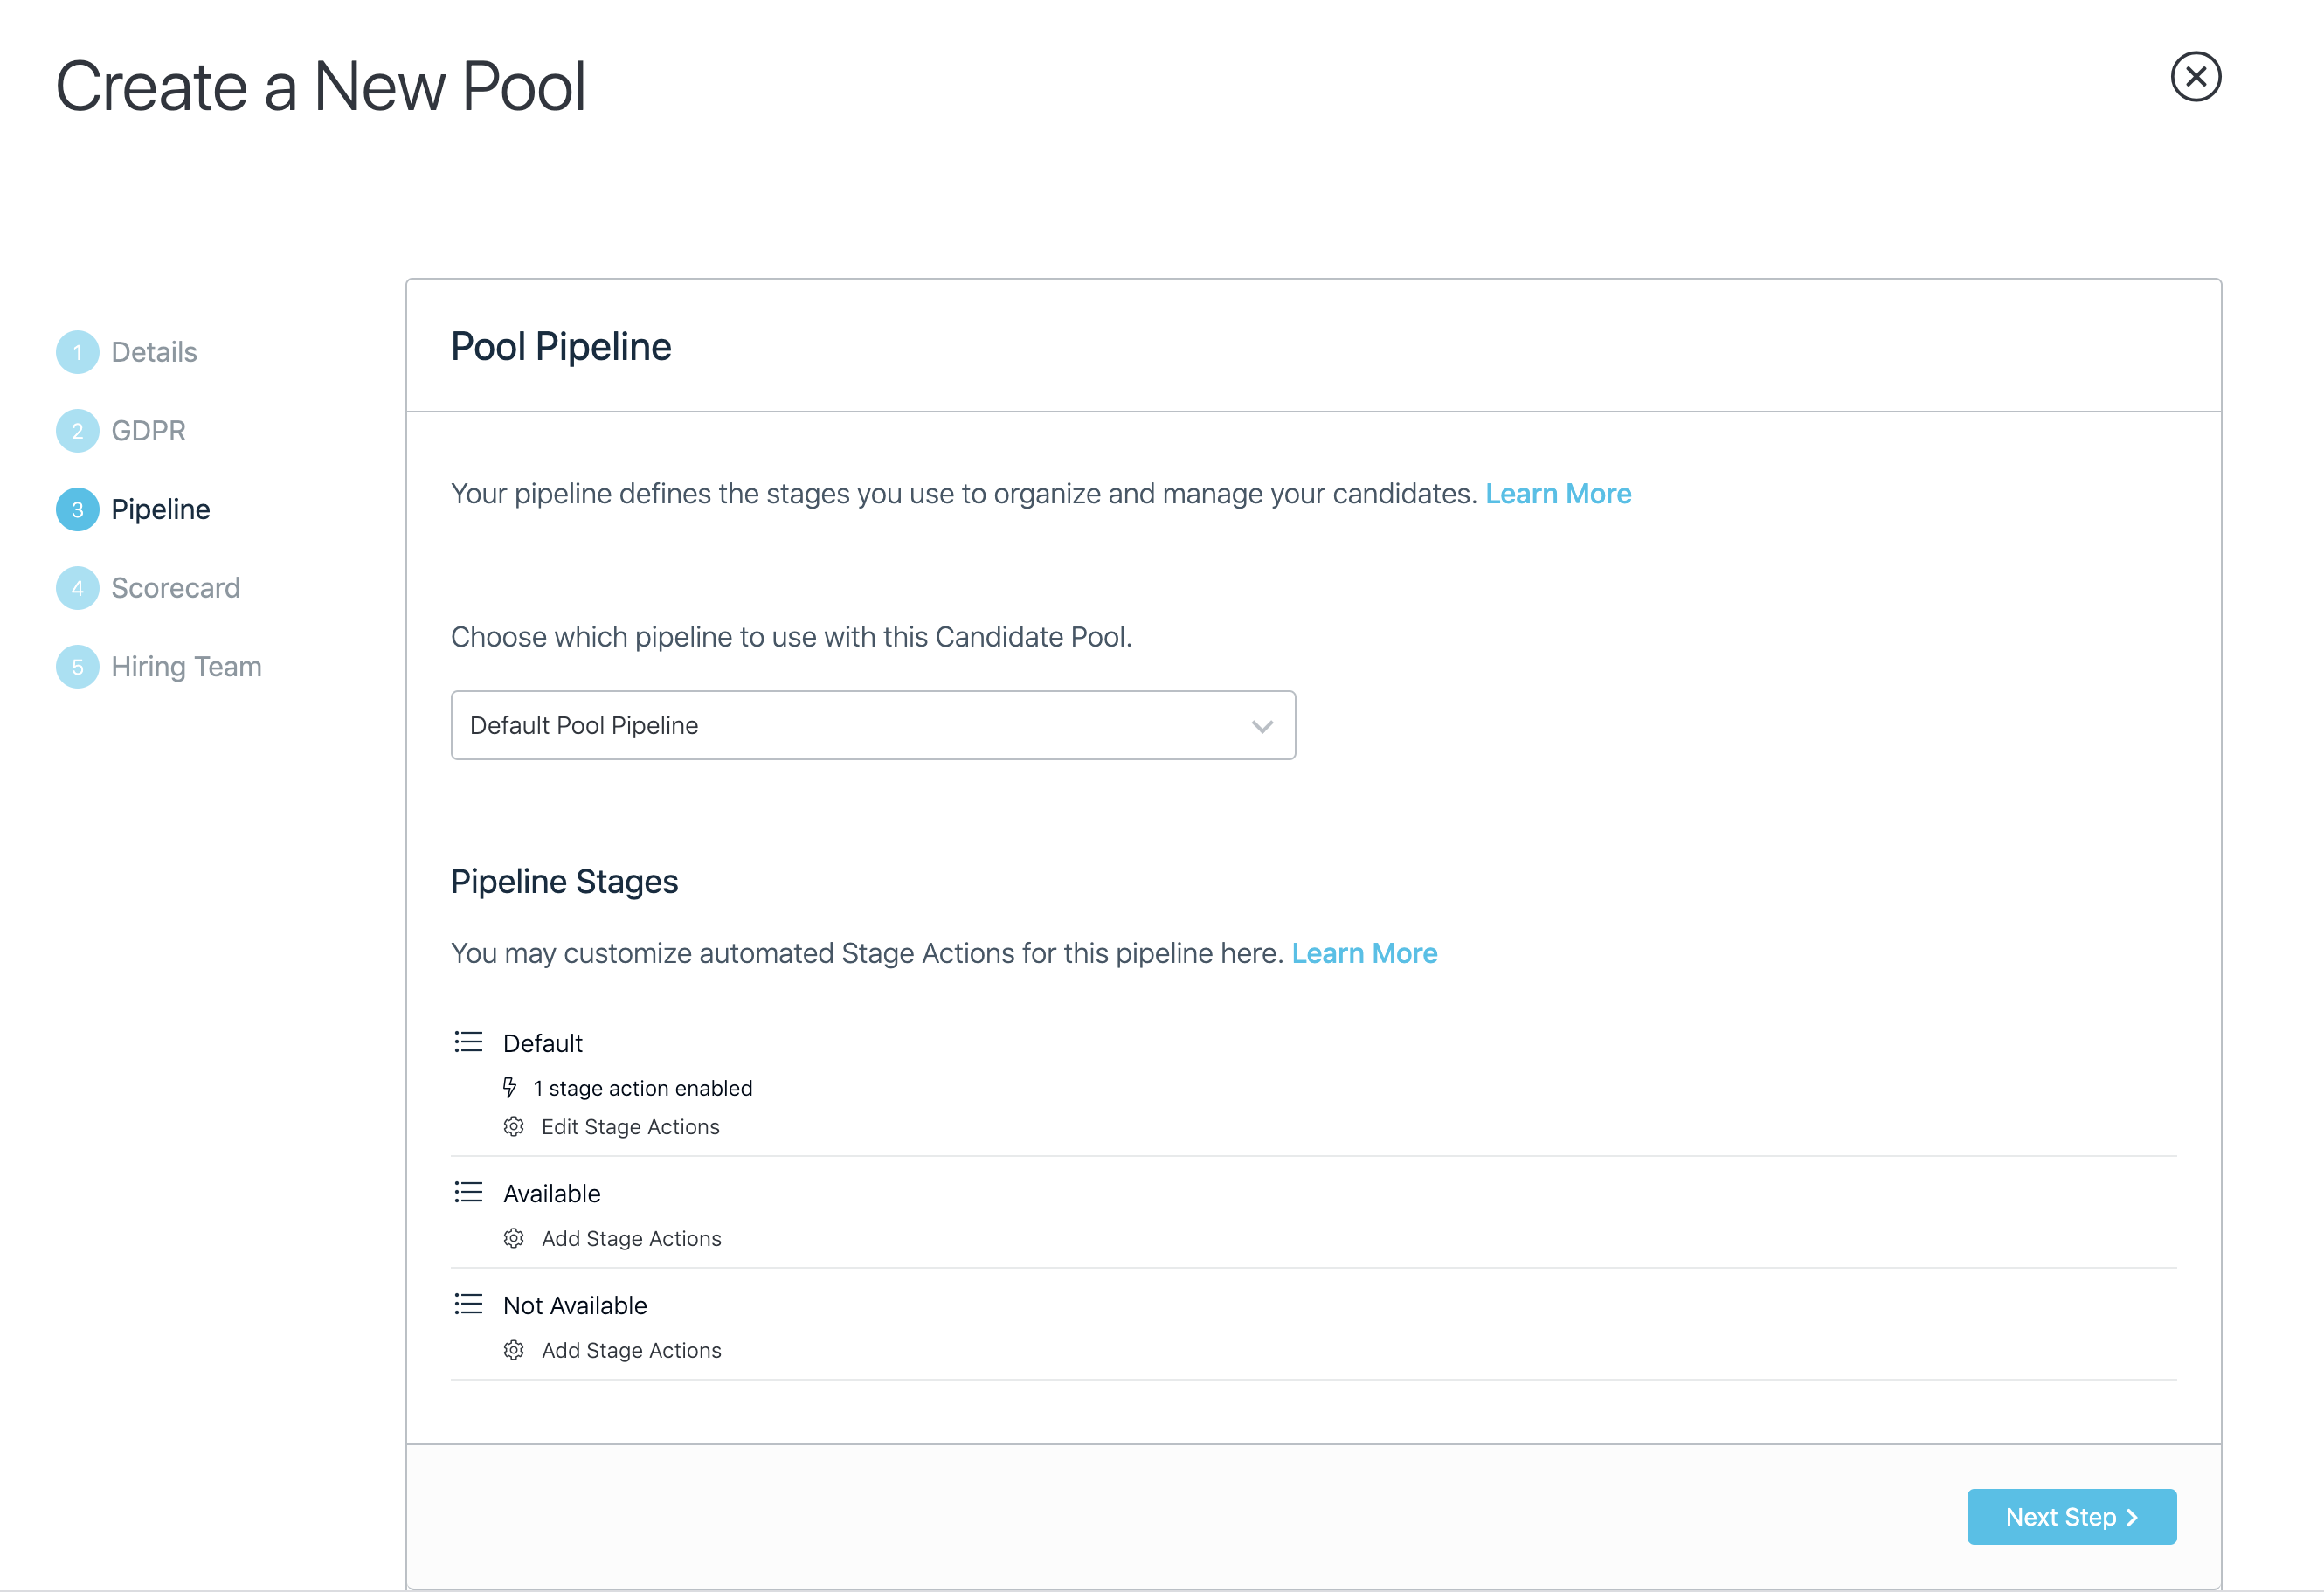Open Learn More link about Stage Actions
2324x1592 pixels.
(1364, 953)
